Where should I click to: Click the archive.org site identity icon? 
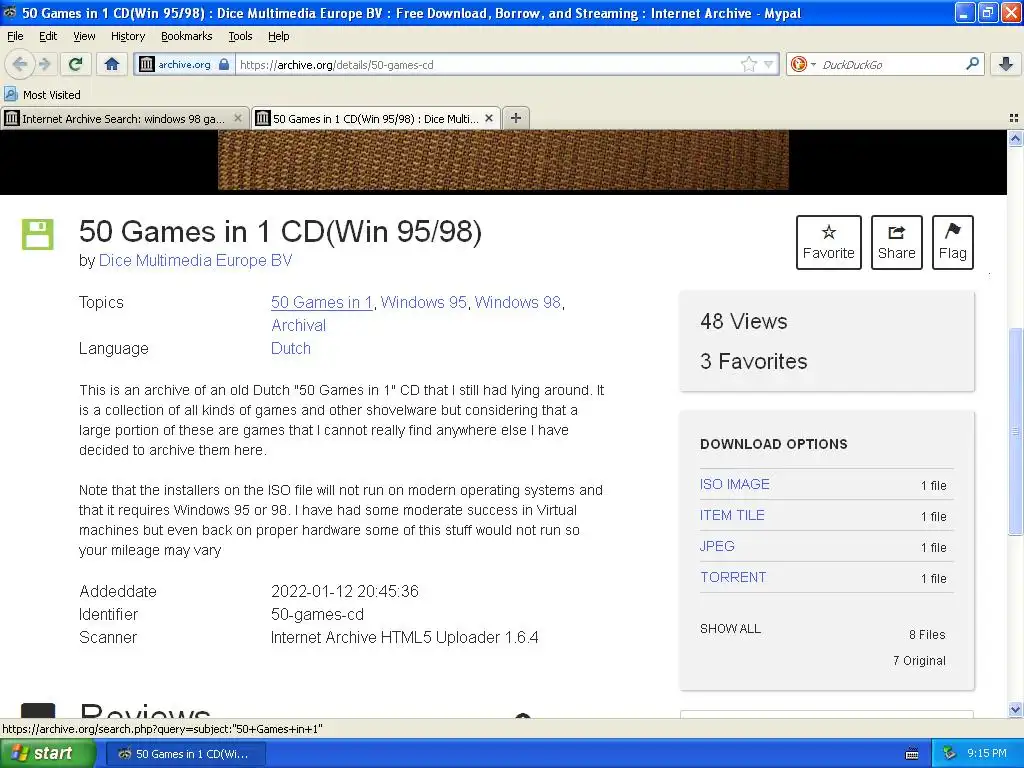(148, 64)
